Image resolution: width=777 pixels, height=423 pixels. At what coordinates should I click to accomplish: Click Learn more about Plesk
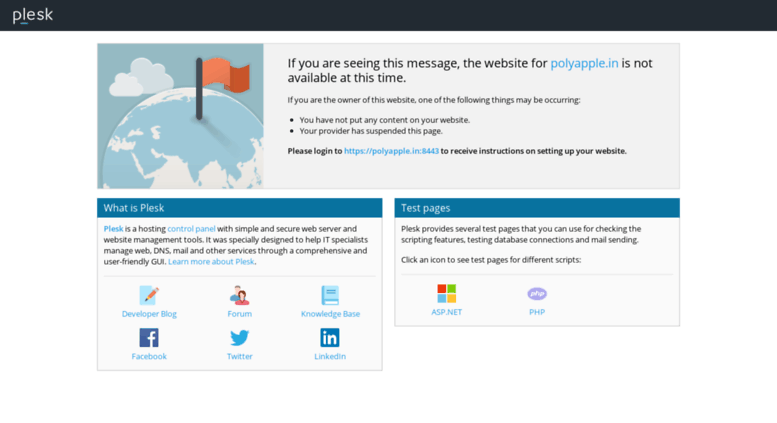click(x=211, y=262)
